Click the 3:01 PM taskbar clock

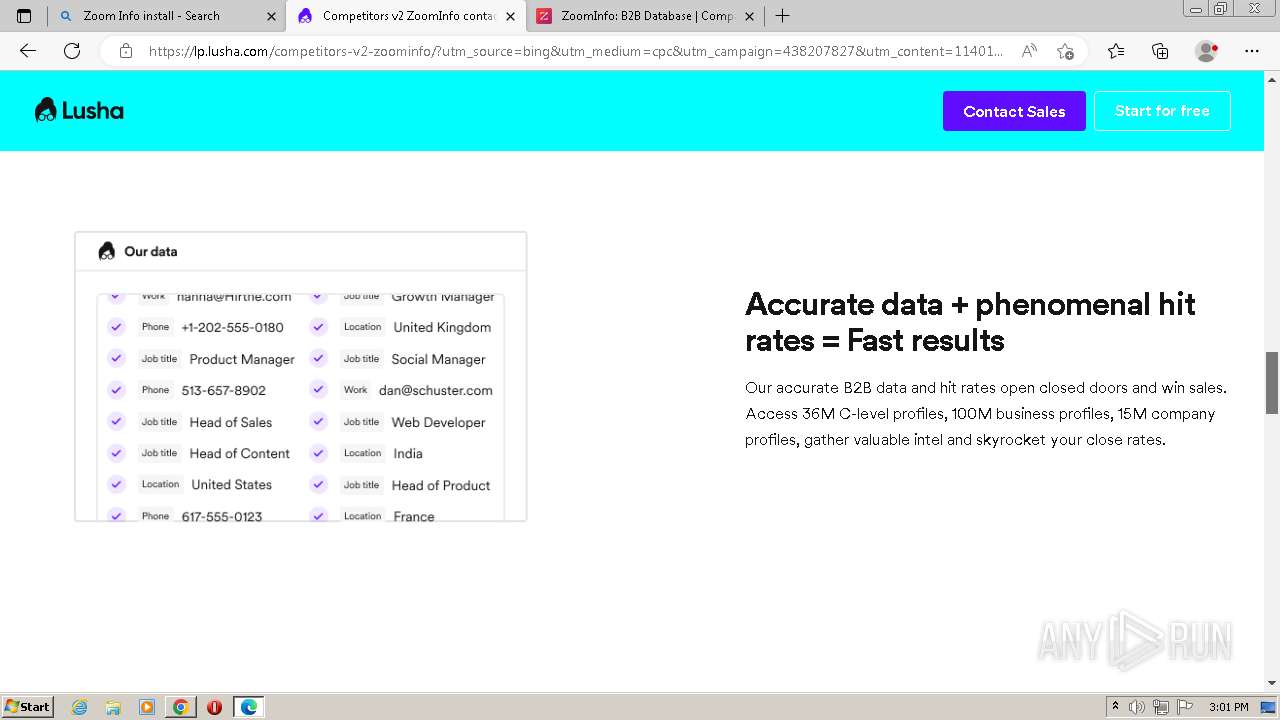click(x=1229, y=707)
